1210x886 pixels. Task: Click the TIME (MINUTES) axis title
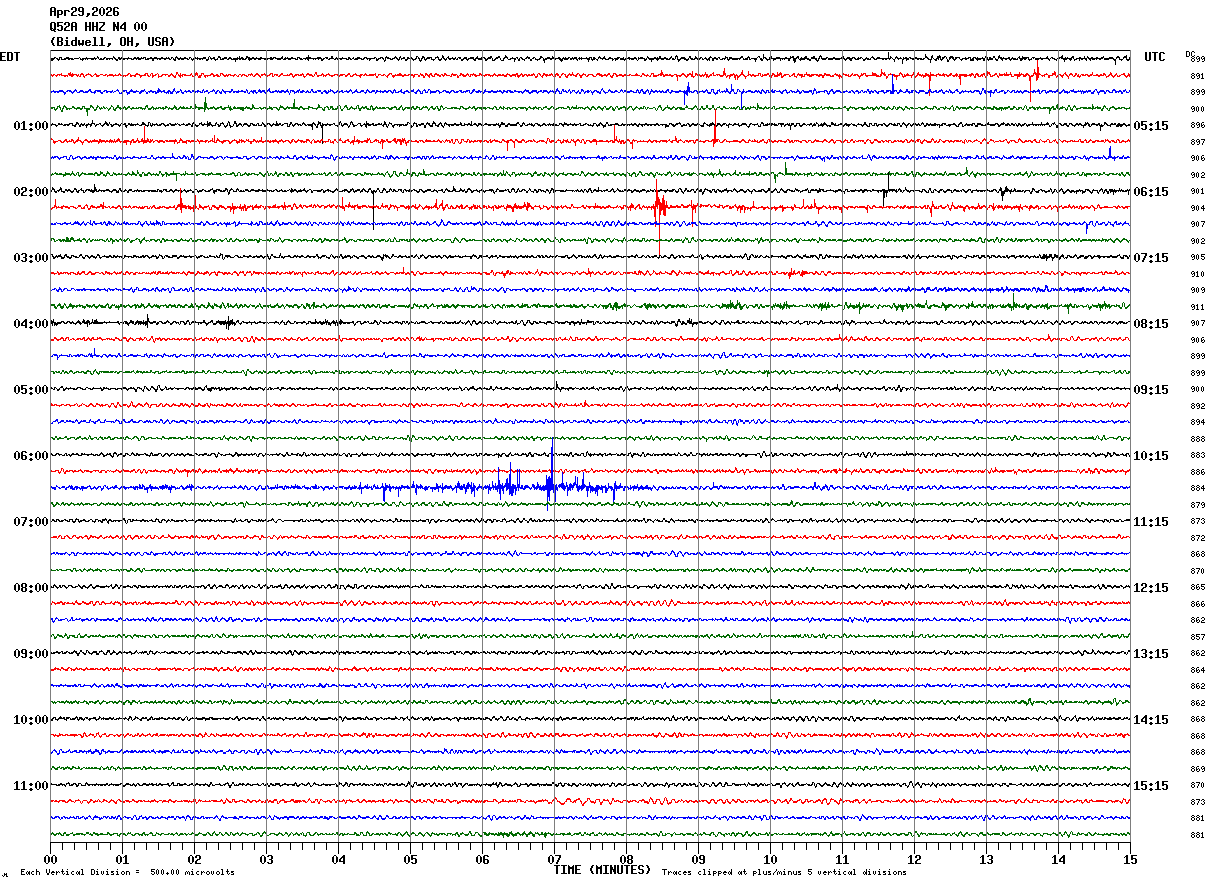coord(602,870)
